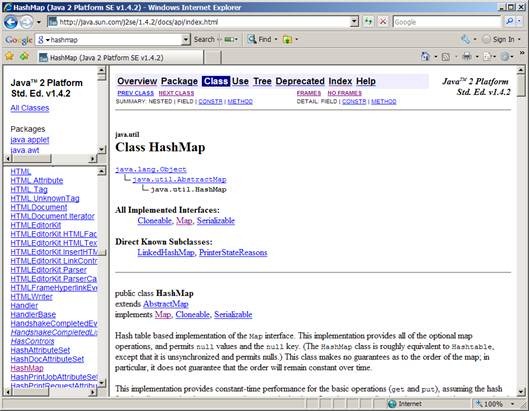Click the packages frame scroll-up arrow
This screenshot has width=529, height=411.
click(x=102, y=70)
